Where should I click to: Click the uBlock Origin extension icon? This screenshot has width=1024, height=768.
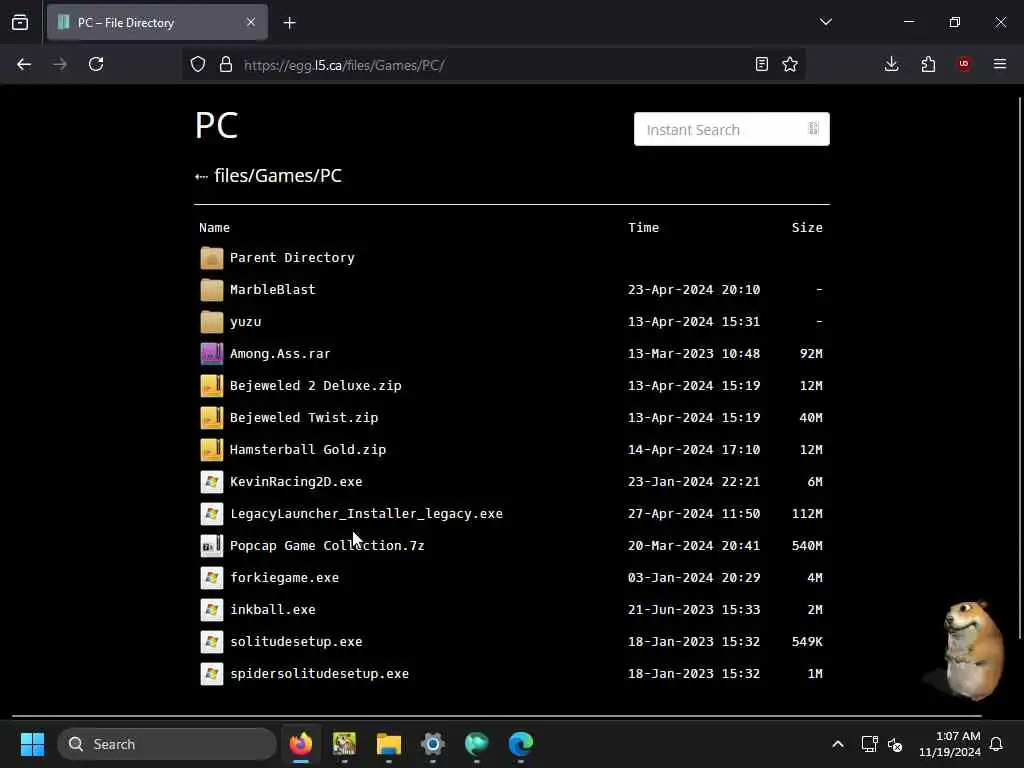pyautogui.click(x=964, y=64)
